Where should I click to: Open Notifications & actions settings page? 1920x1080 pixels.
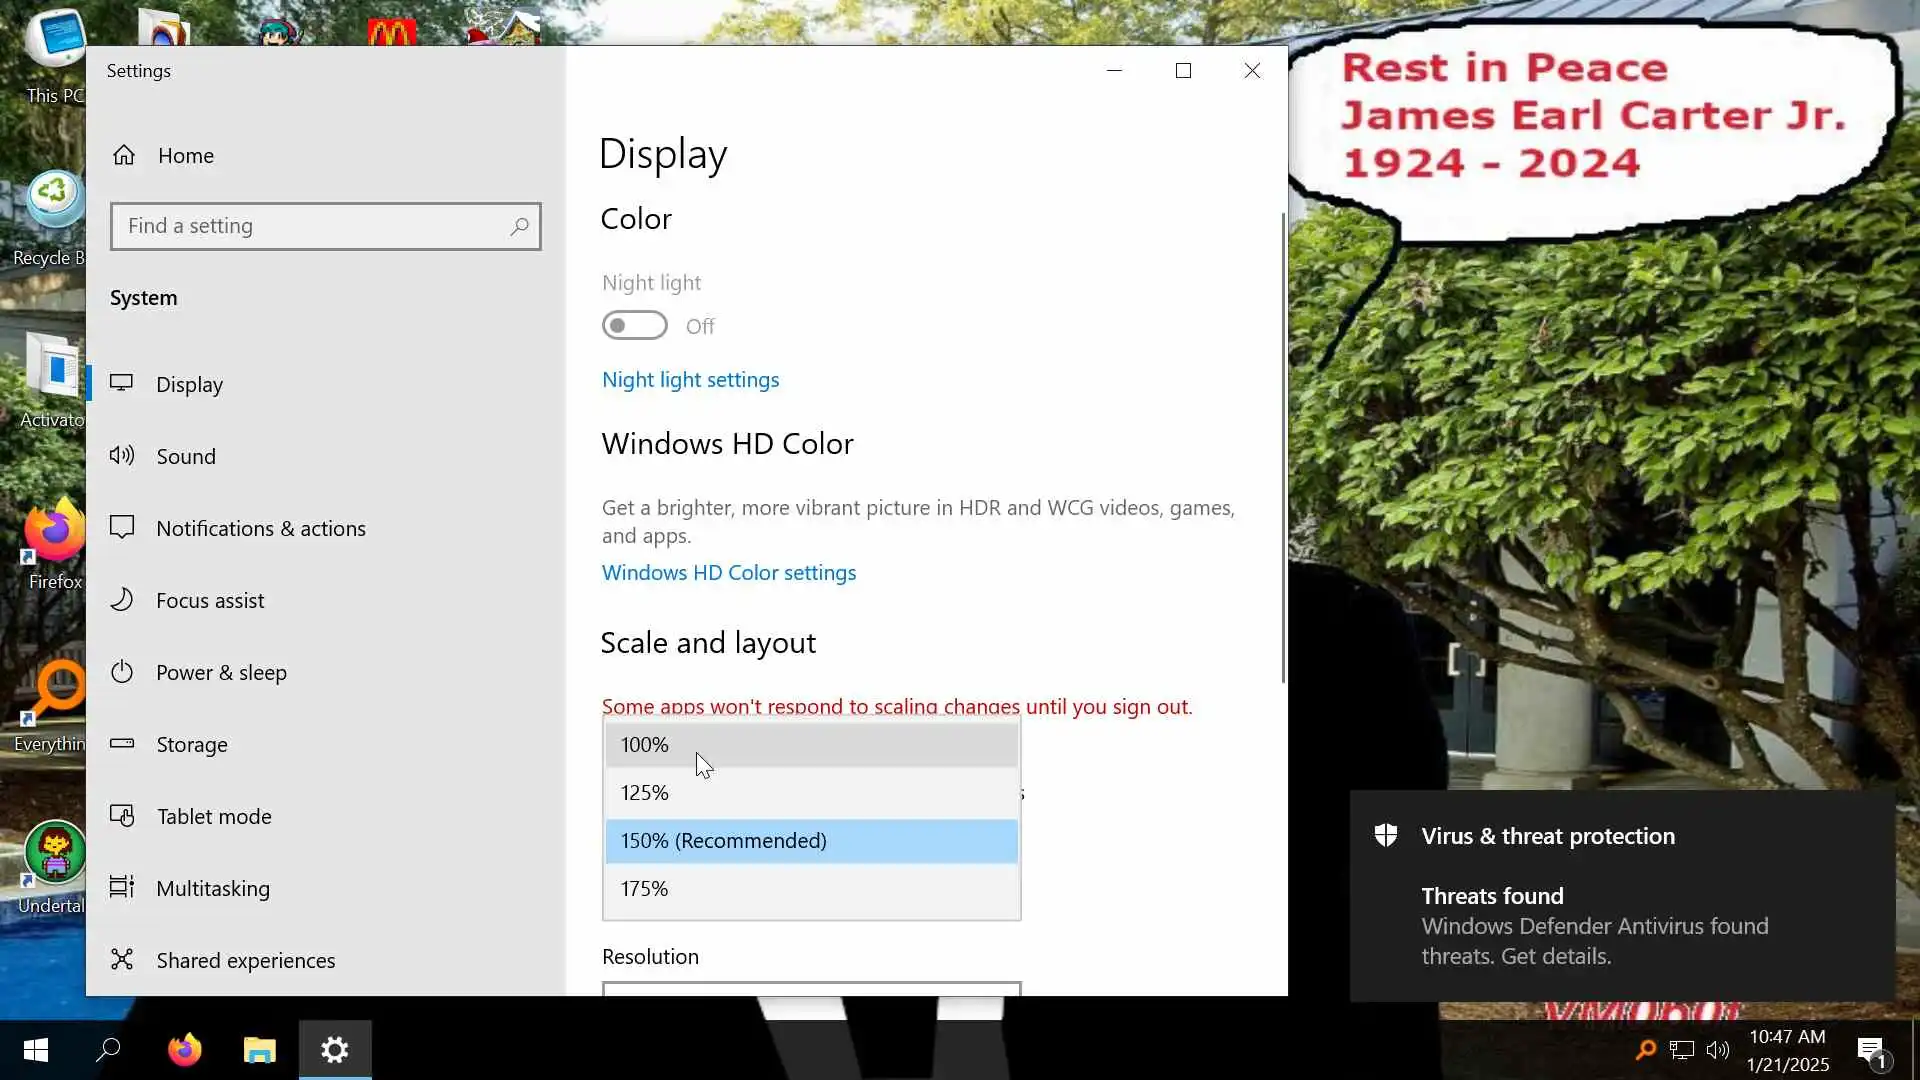tap(260, 528)
